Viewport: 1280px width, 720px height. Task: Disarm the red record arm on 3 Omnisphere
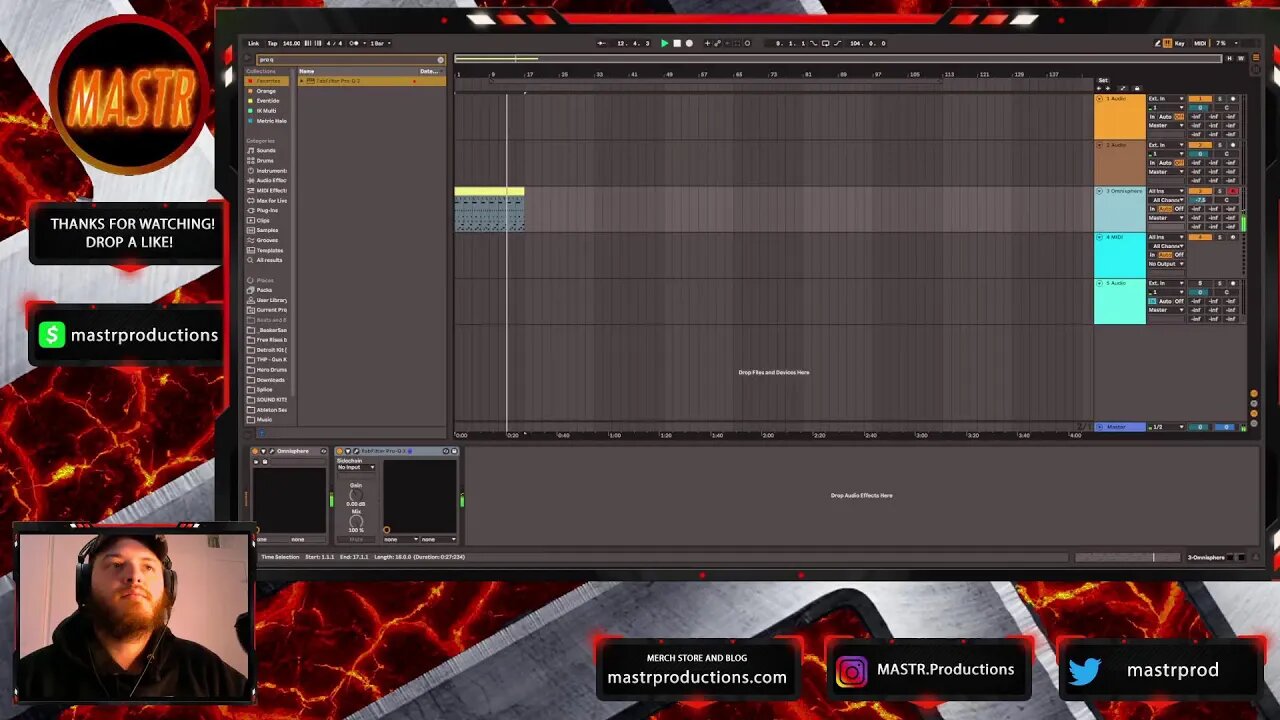coord(1233,191)
